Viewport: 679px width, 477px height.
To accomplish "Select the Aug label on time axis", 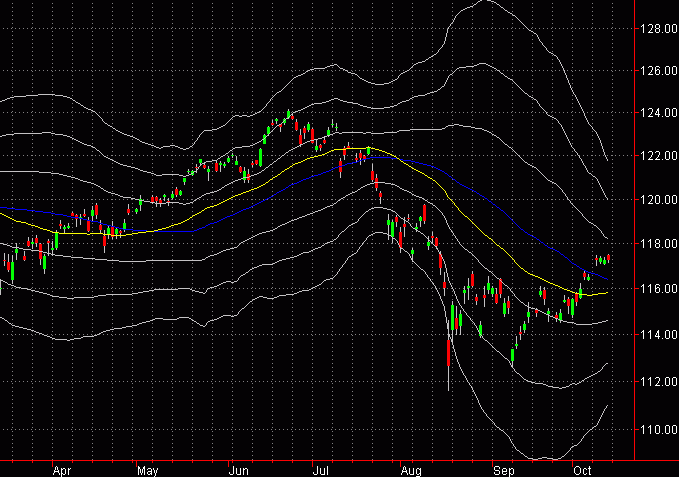I will [x=411, y=471].
